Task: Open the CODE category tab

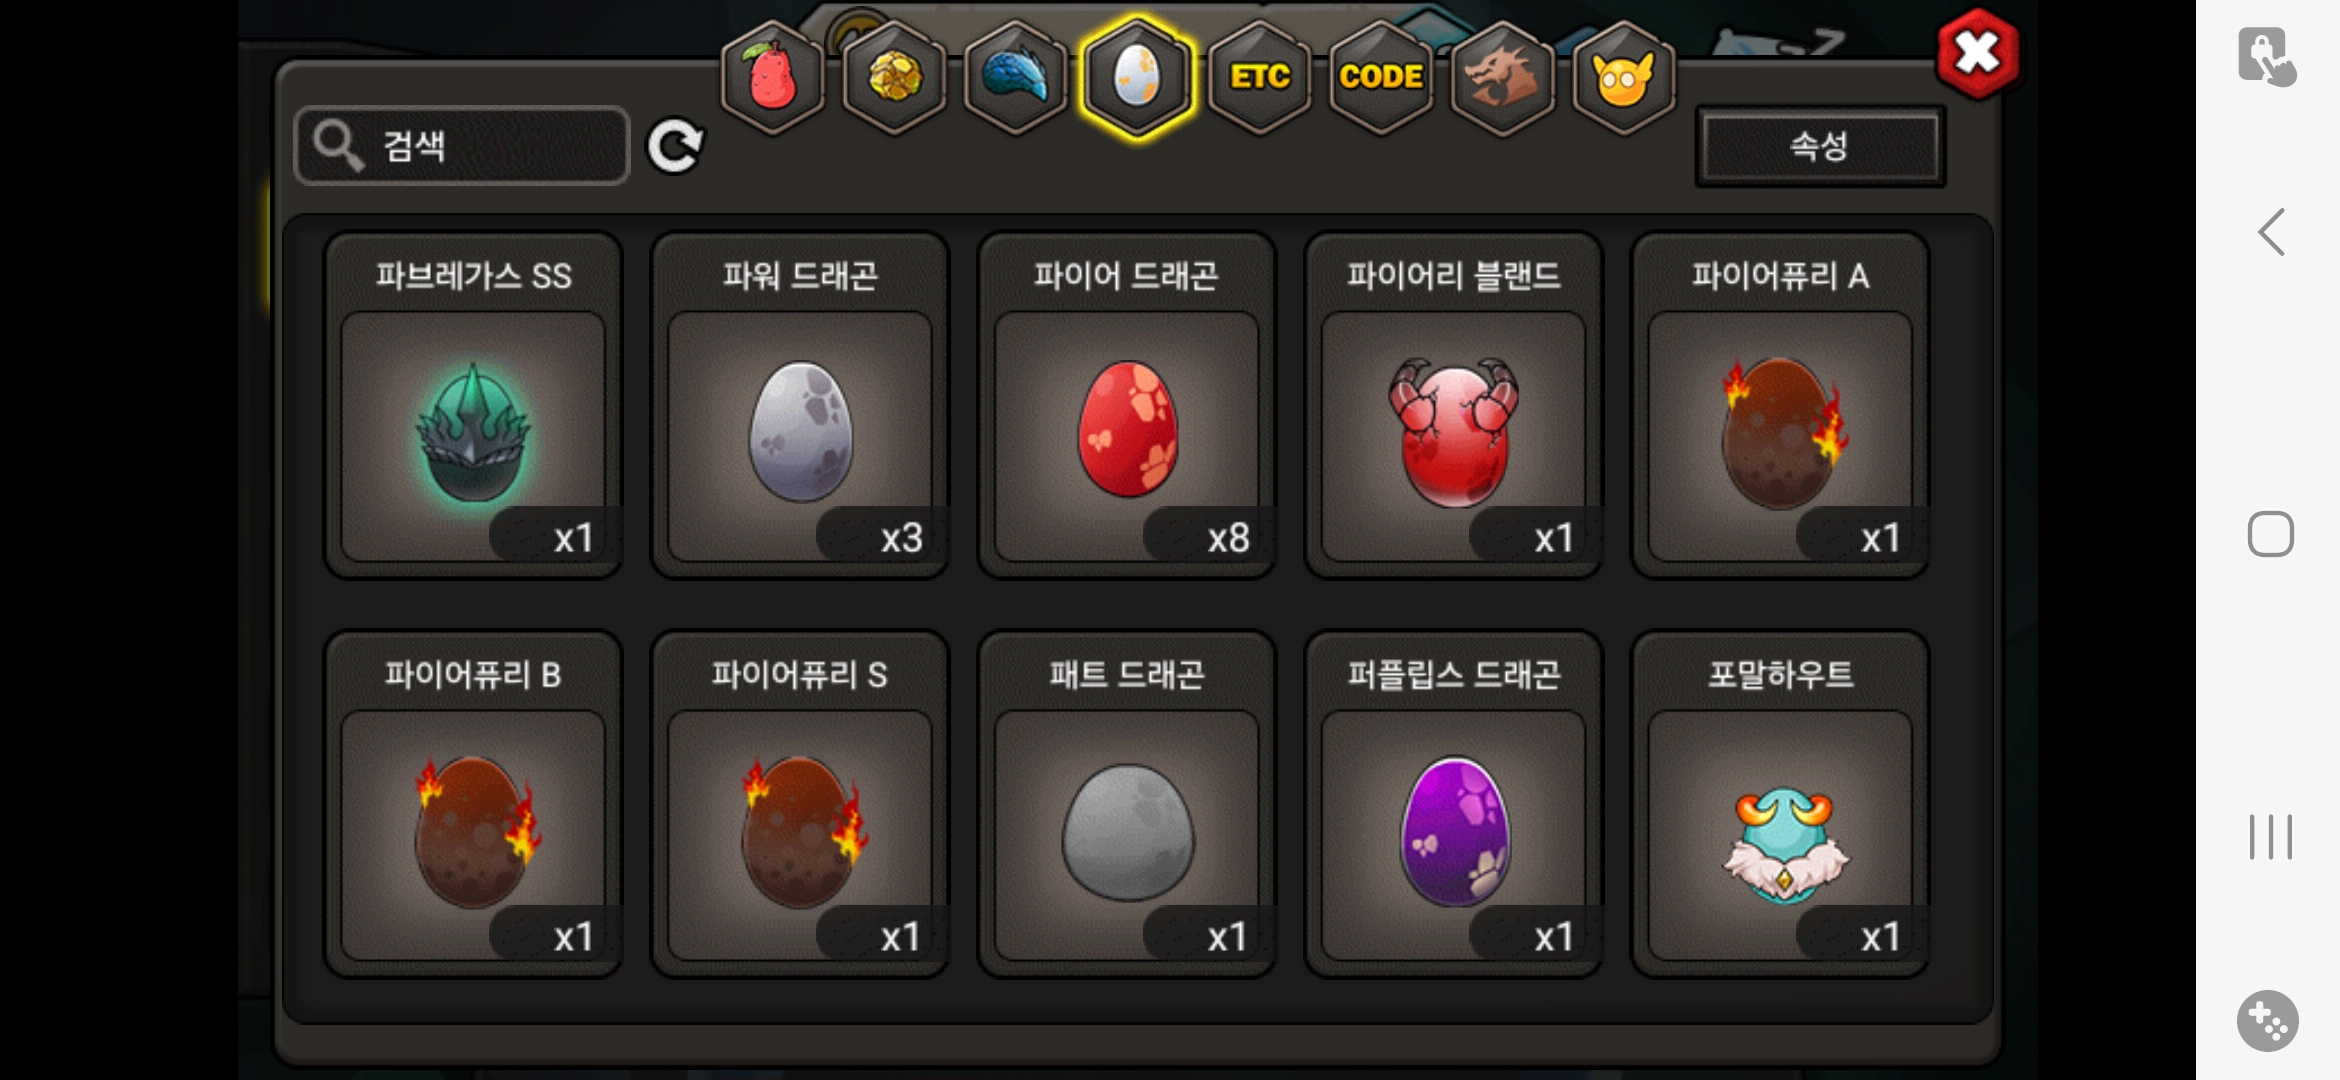Action: point(1381,77)
